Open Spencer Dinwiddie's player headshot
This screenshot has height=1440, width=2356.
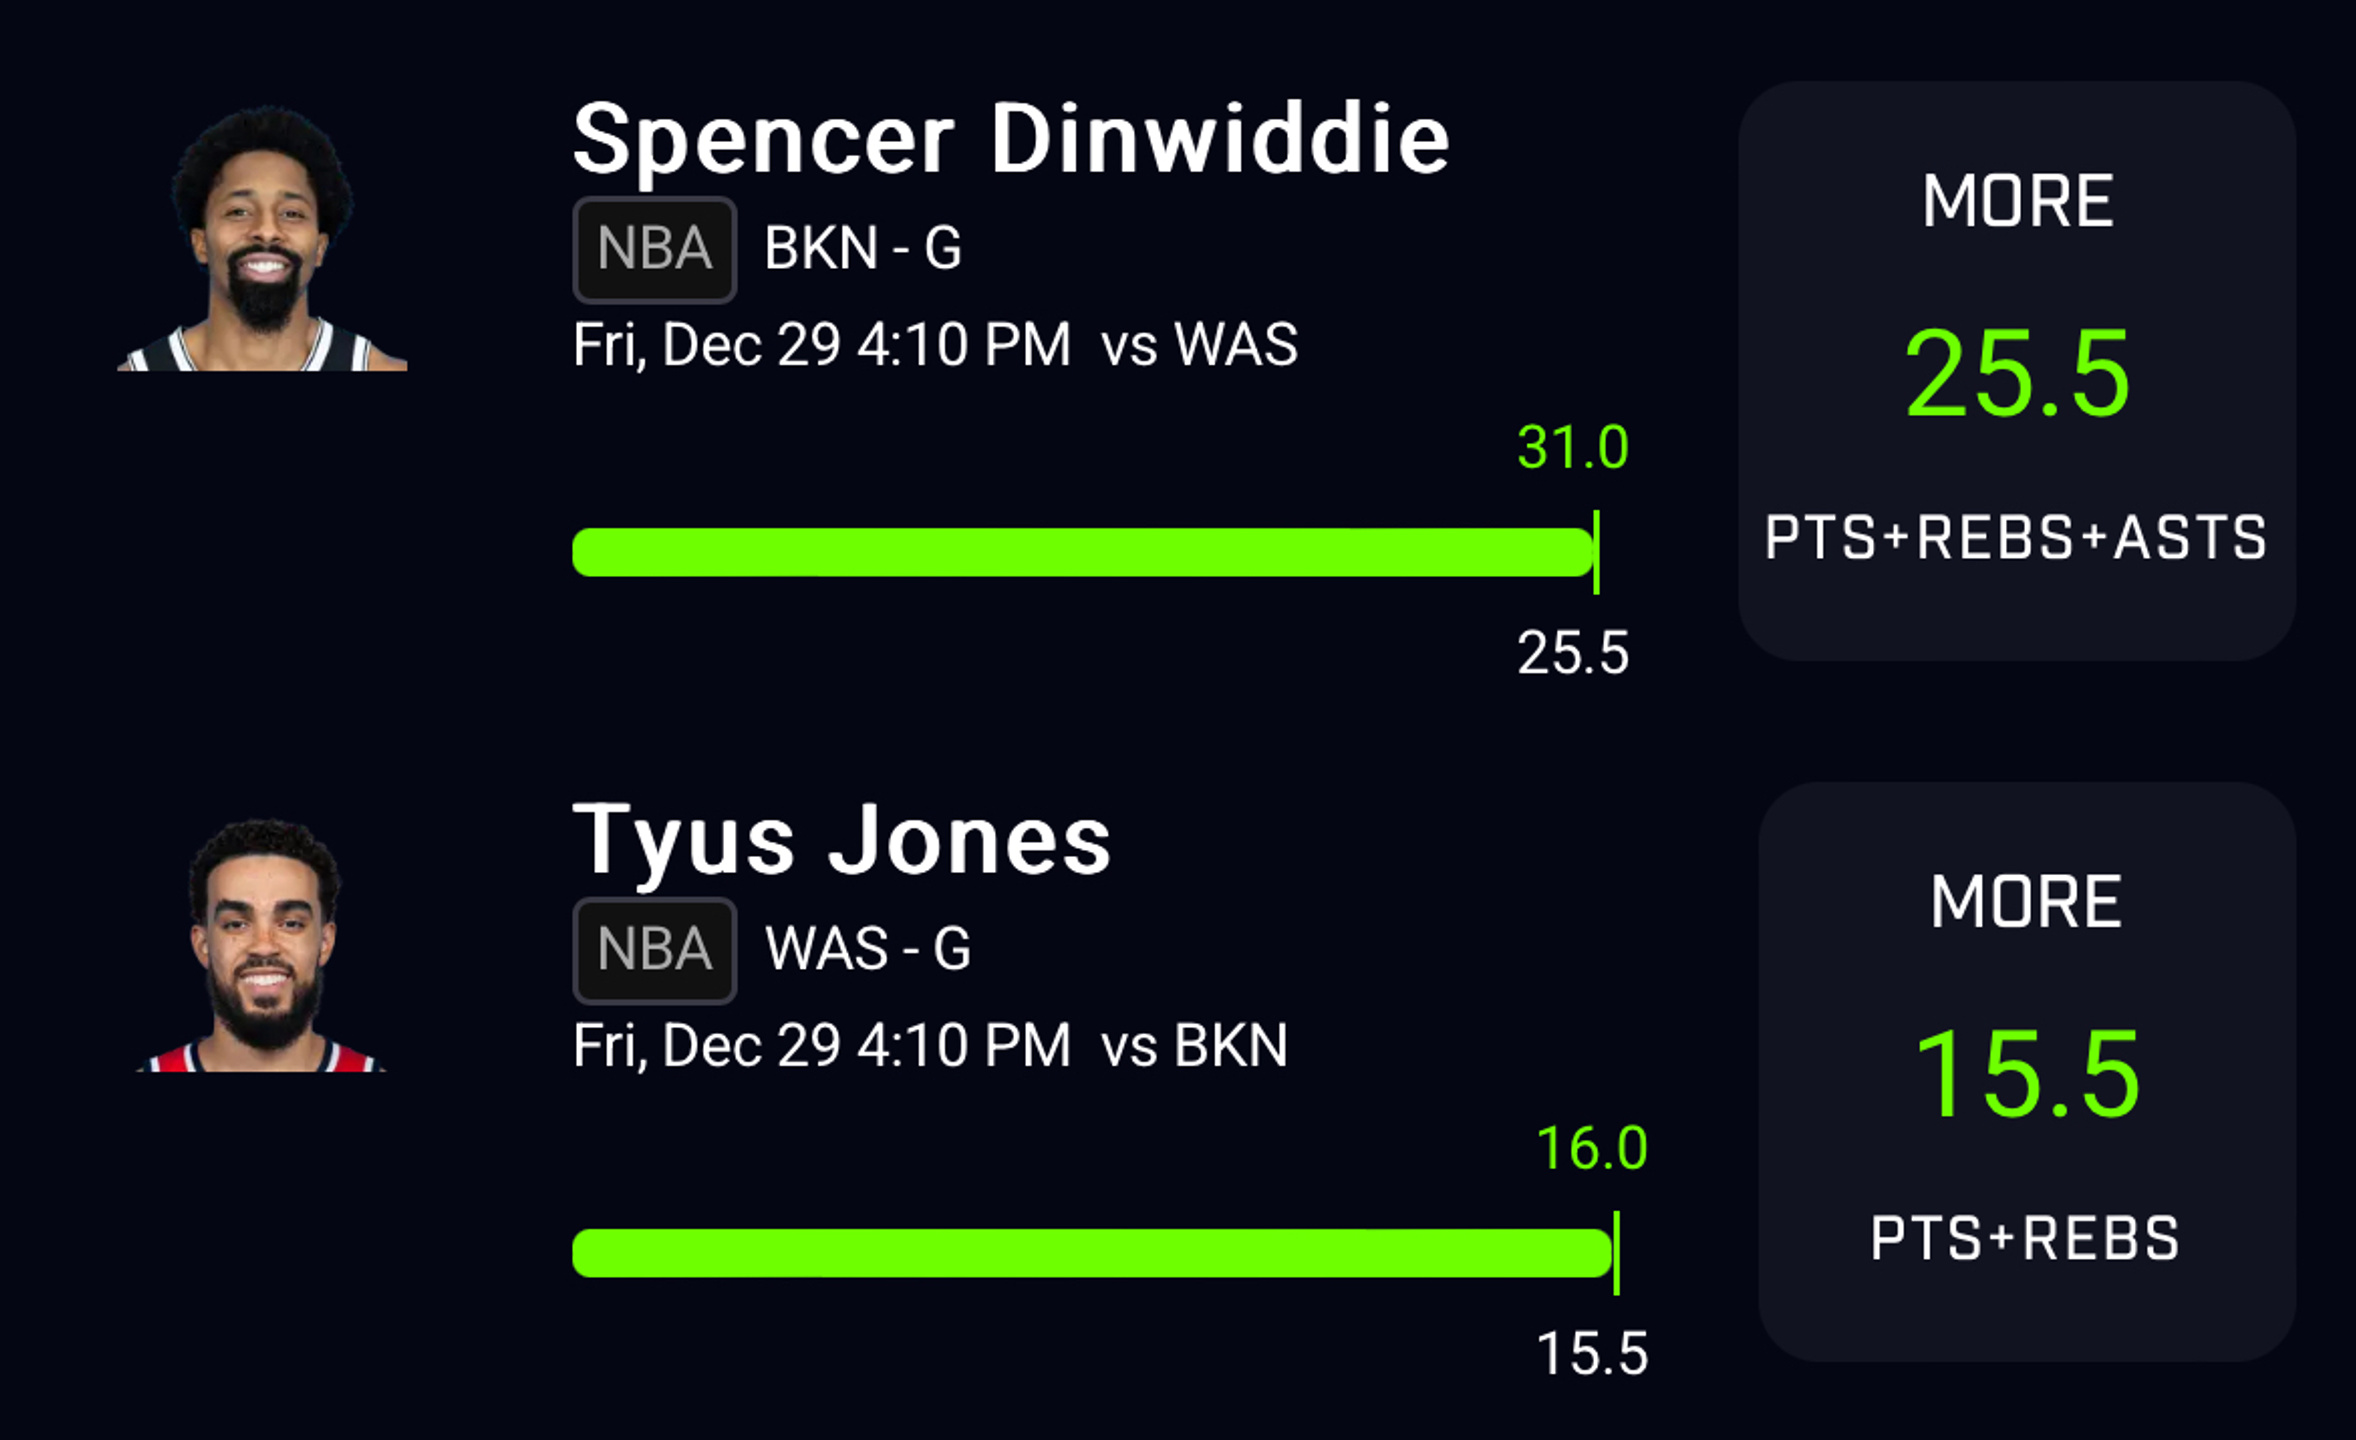pos(262,238)
